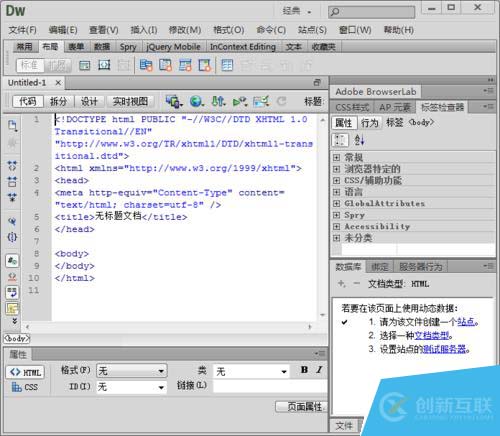Show alphabetical list view in tag inspector
The image size is (500, 436).
359,140
